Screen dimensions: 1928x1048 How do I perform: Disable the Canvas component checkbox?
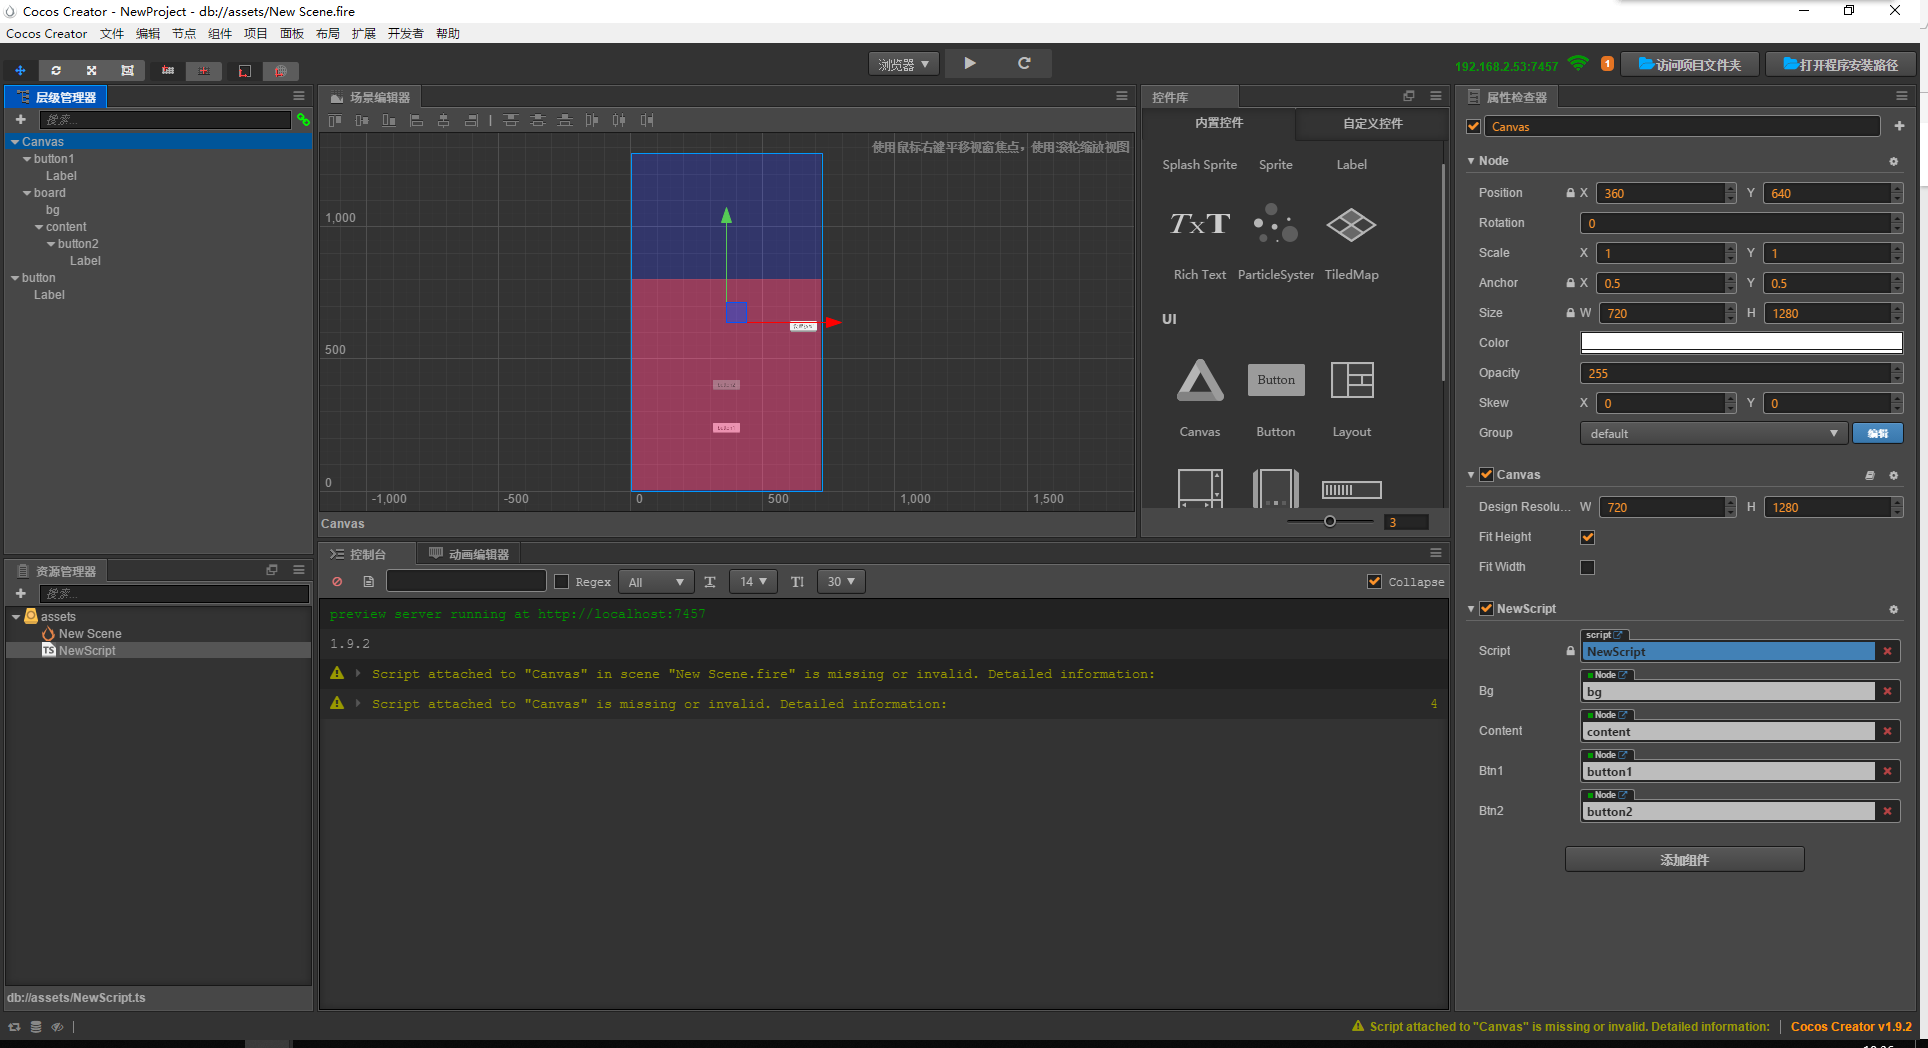tap(1487, 475)
